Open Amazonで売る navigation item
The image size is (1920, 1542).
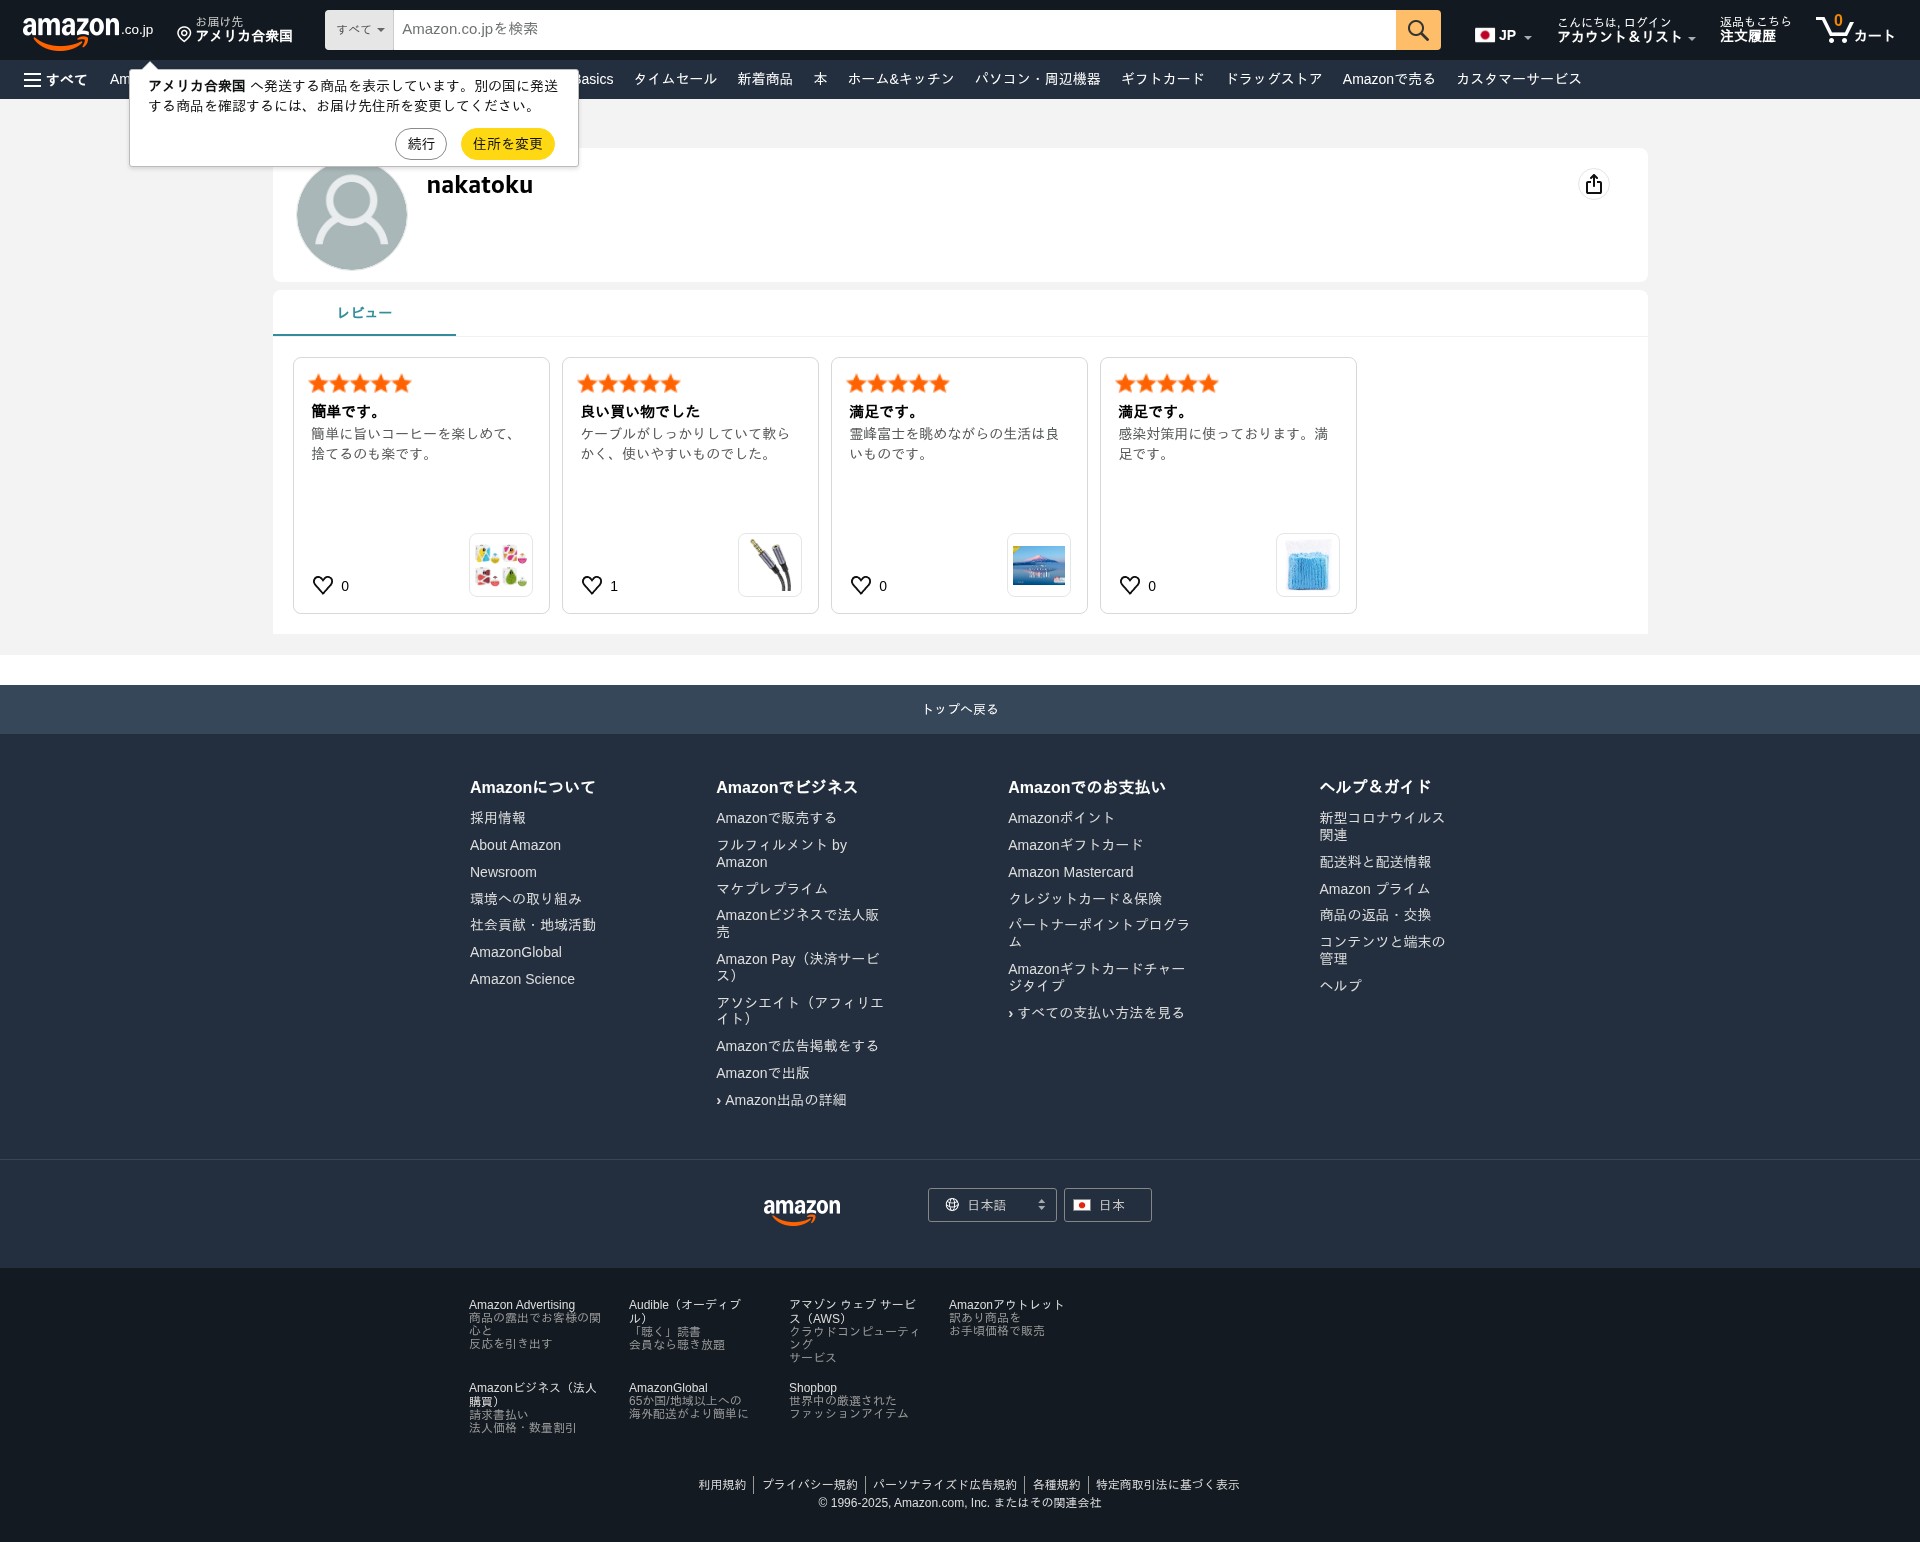pyautogui.click(x=1389, y=79)
